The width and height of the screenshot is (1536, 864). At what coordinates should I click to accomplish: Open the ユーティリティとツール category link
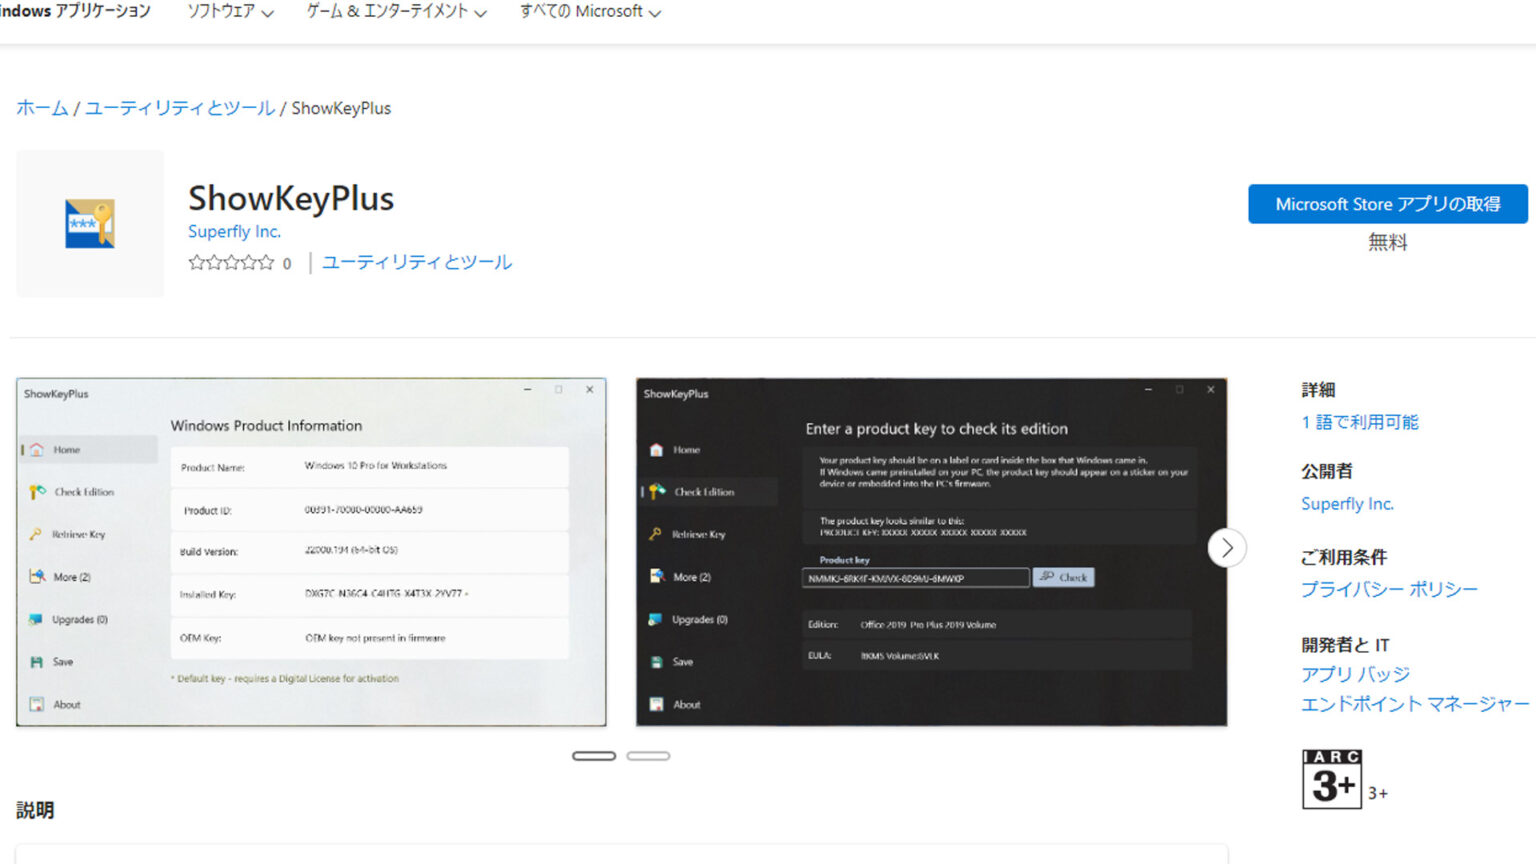point(180,107)
